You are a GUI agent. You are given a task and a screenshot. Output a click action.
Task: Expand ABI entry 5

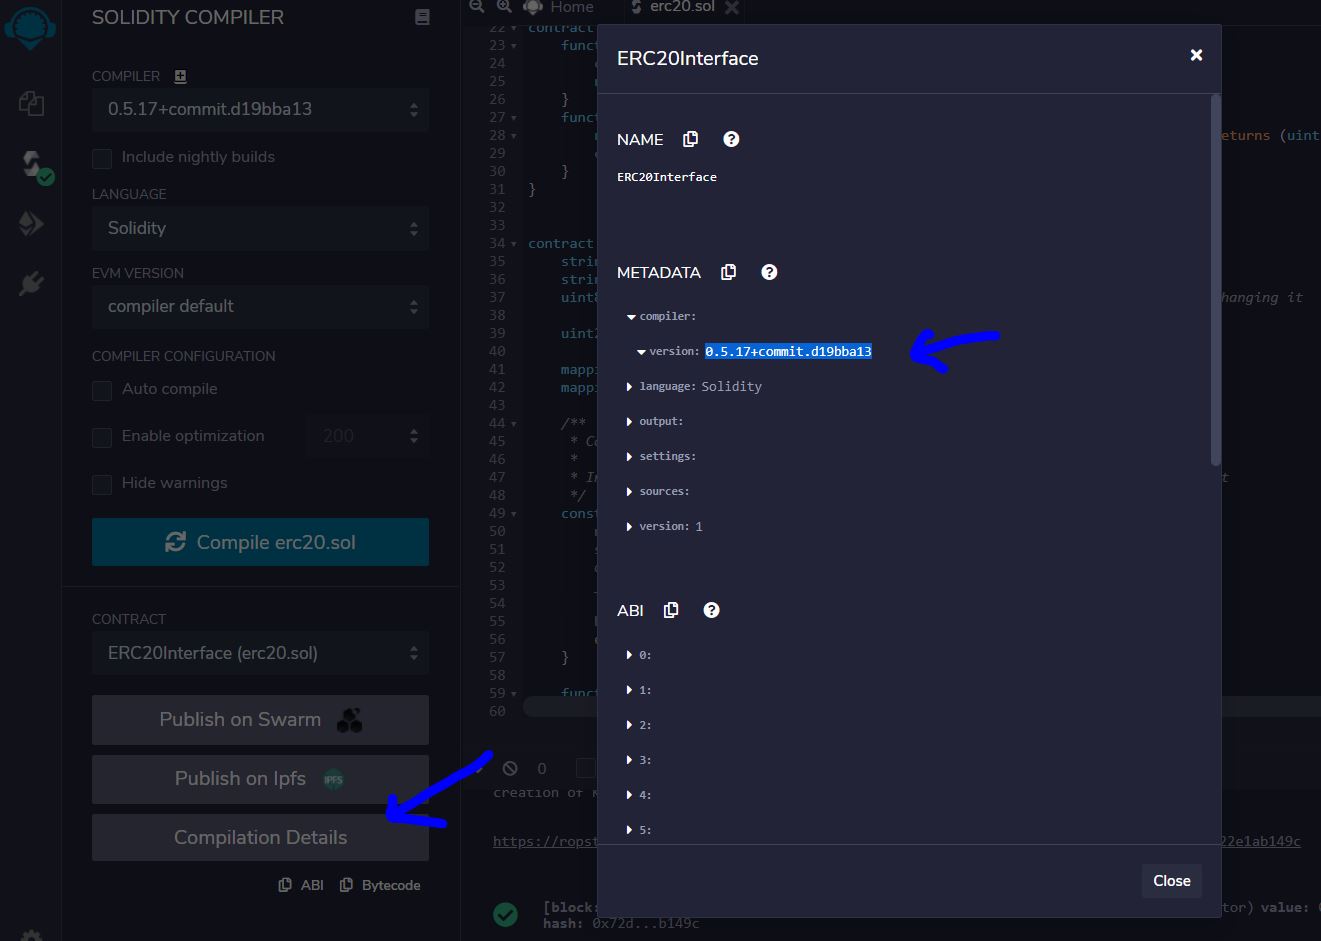pos(629,830)
